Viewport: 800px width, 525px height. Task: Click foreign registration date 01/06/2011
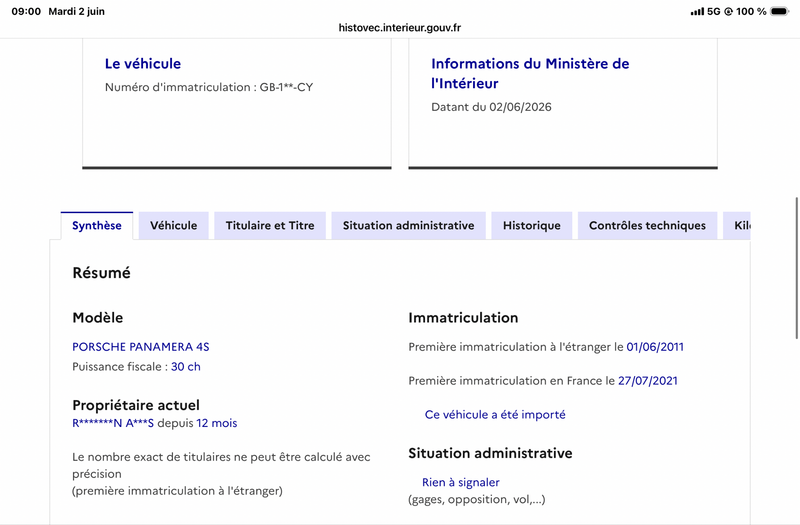coord(655,347)
